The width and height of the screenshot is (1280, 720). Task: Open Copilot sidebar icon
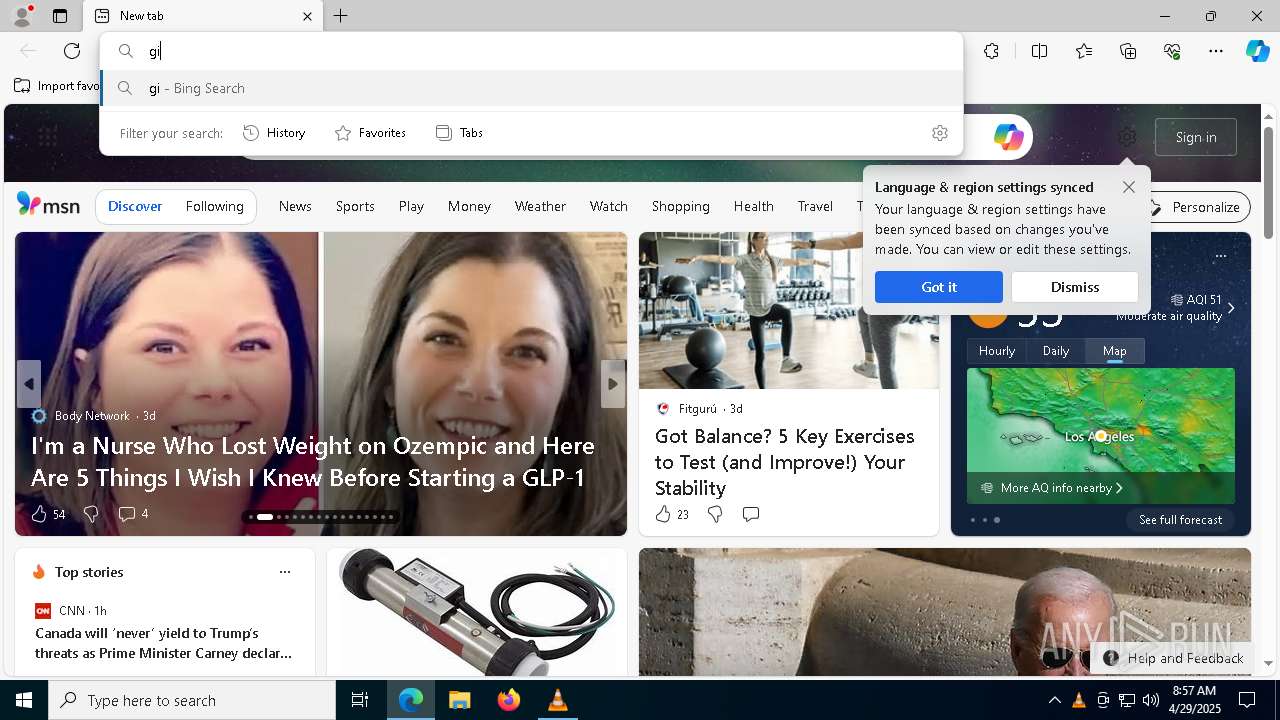point(1257,51)
